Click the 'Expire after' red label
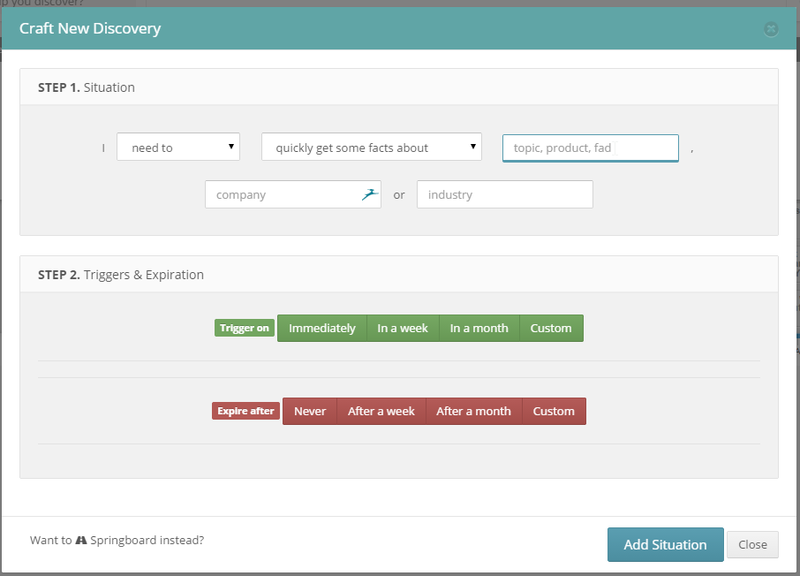 tap(246, 411)
